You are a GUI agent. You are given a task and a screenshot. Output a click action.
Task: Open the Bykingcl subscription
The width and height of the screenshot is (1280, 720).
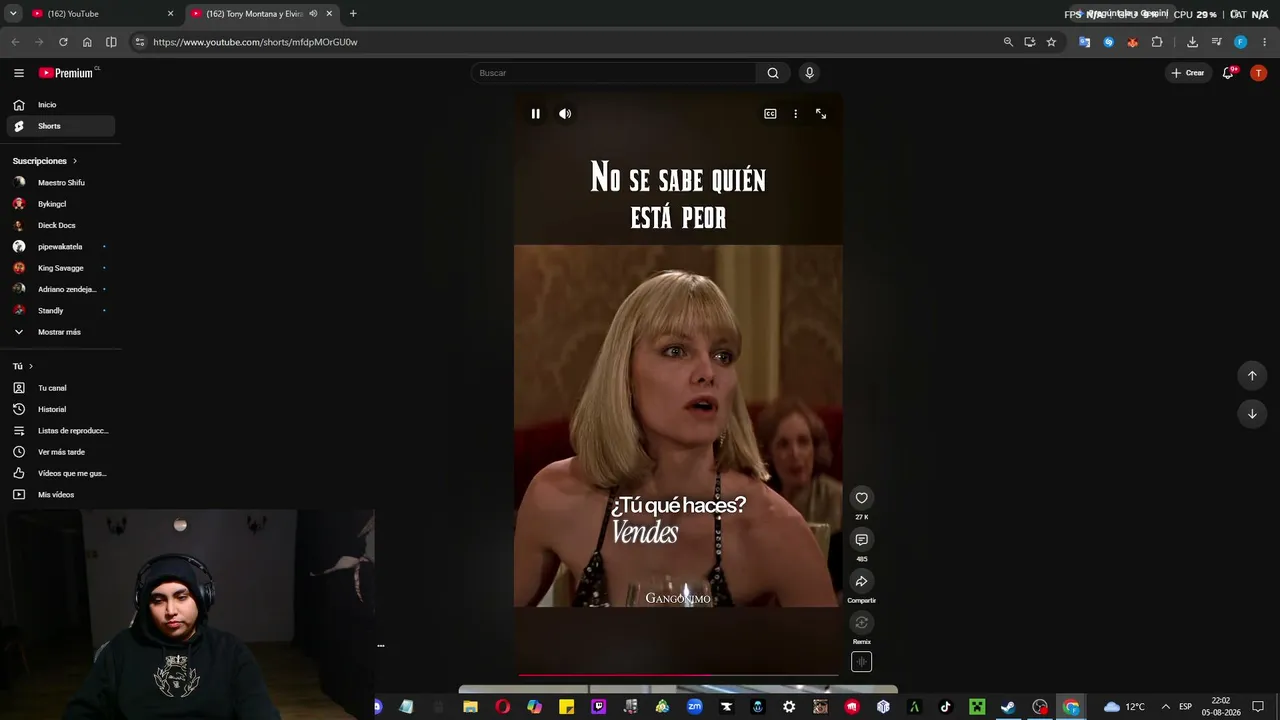pos(61,204)
